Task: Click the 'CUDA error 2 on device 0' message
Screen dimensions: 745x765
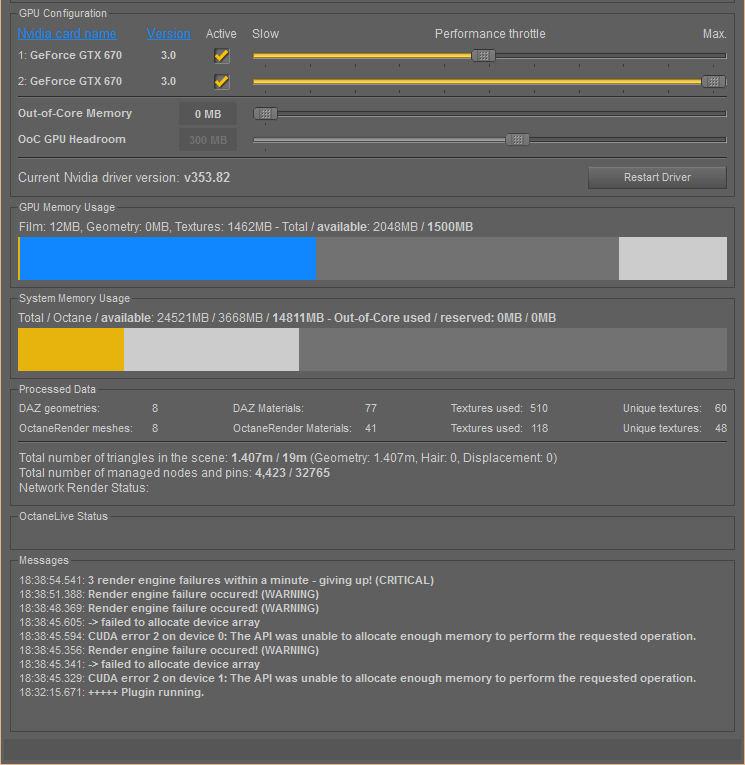Action: pos(358,636)
